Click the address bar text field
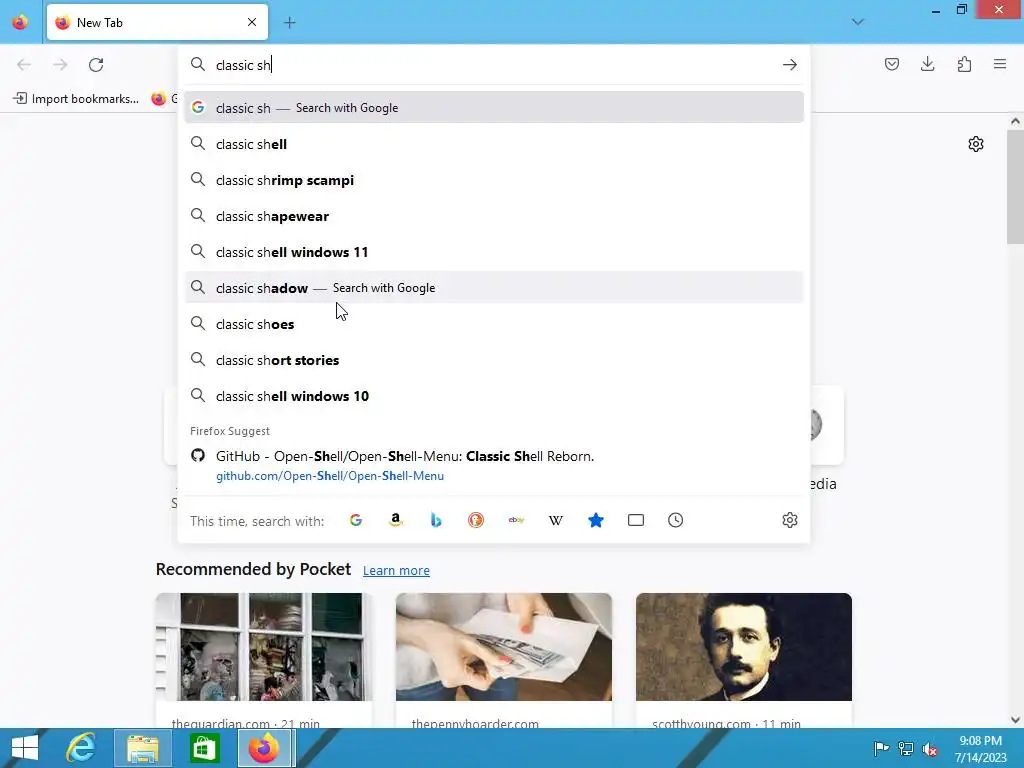The height and width of the screenshot is (768, 1024). click(494, 65)
